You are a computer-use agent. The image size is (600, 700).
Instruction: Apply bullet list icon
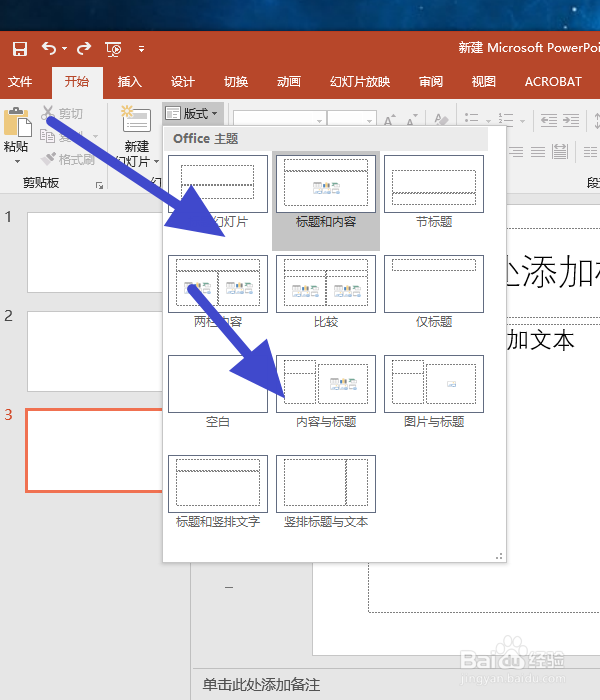pyautogui.click(x=471, y=119)
